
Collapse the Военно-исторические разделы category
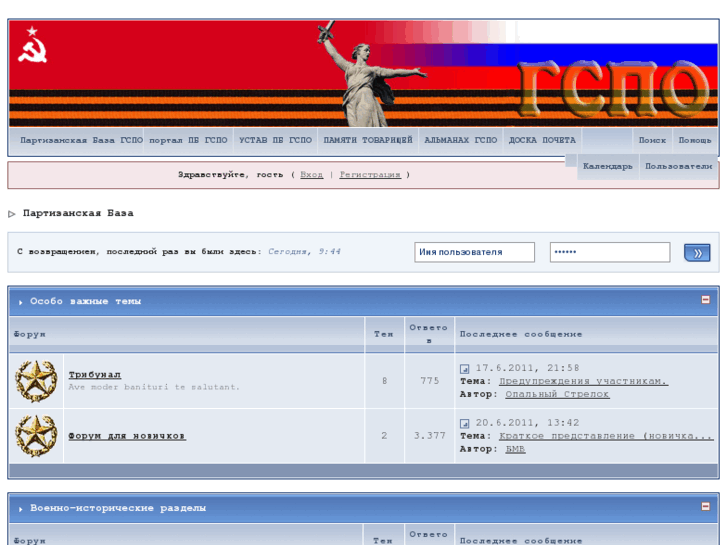[x=705, y=507]
